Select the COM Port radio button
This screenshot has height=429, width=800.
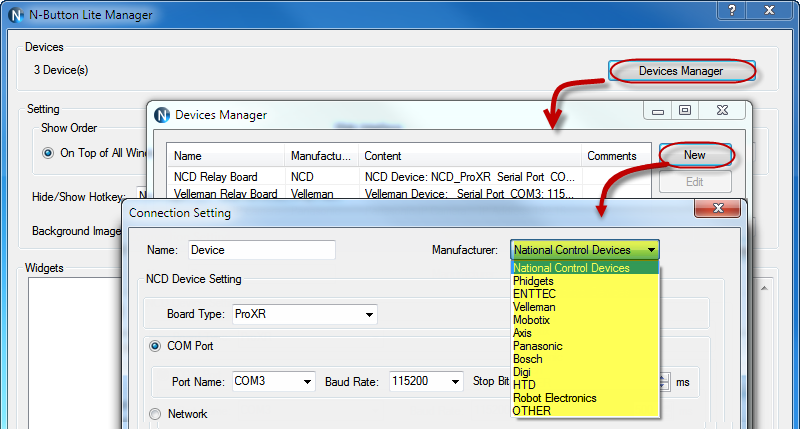[155, 346]
